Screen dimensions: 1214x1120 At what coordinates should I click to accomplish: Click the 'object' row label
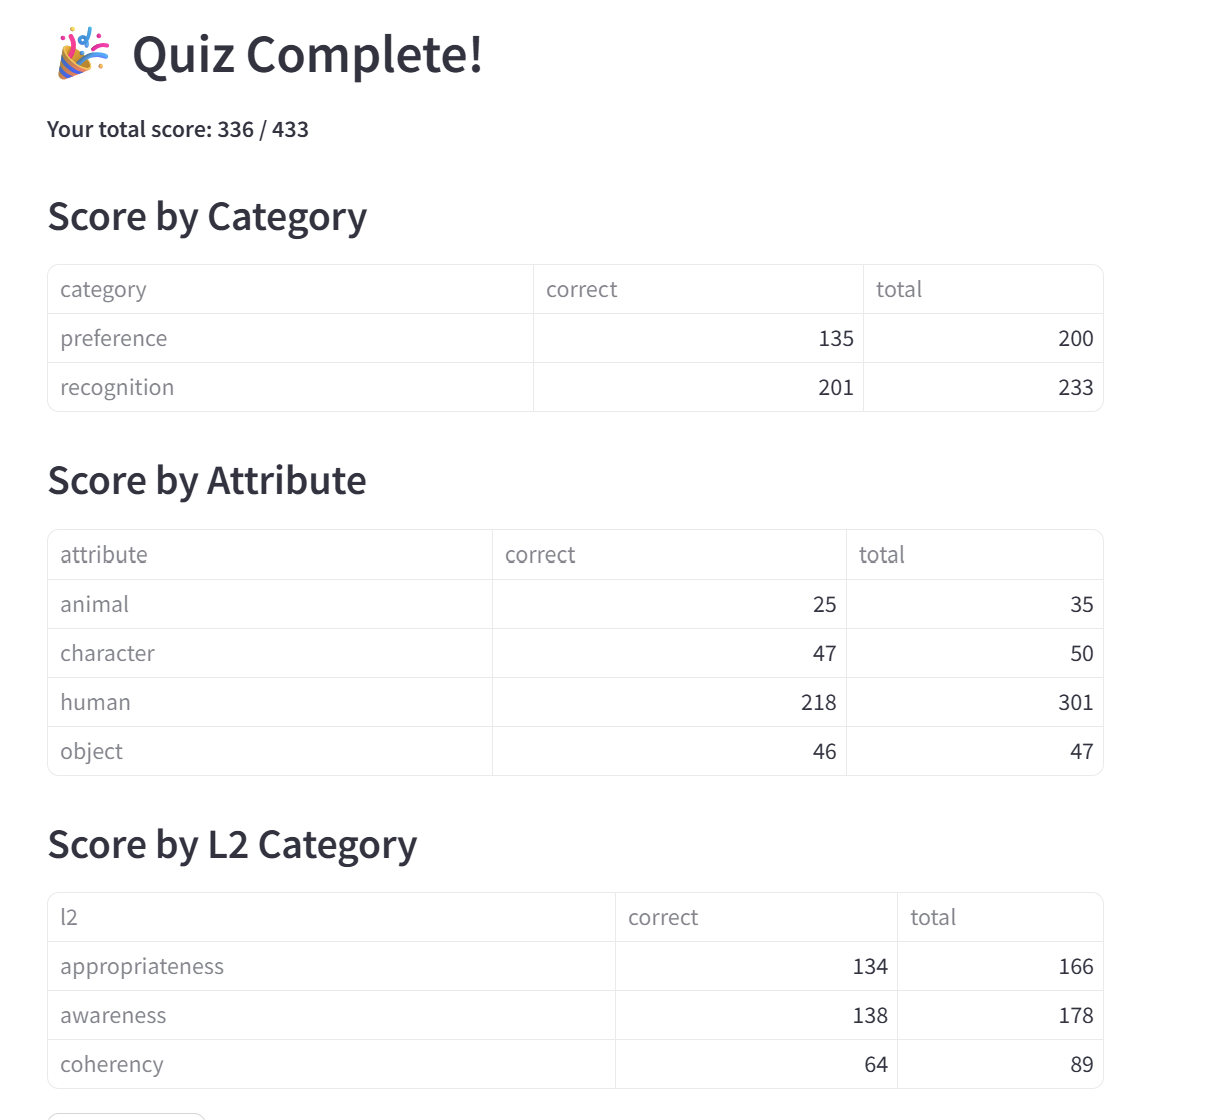(92, 752)
